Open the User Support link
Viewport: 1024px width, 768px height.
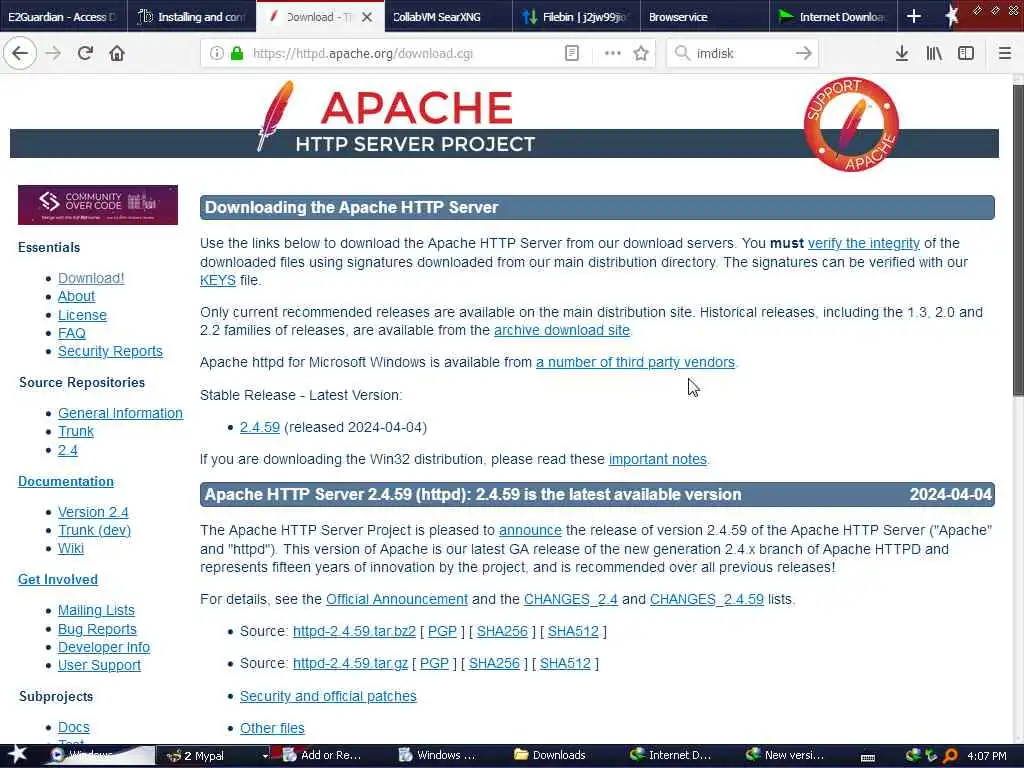click(99, 665)
